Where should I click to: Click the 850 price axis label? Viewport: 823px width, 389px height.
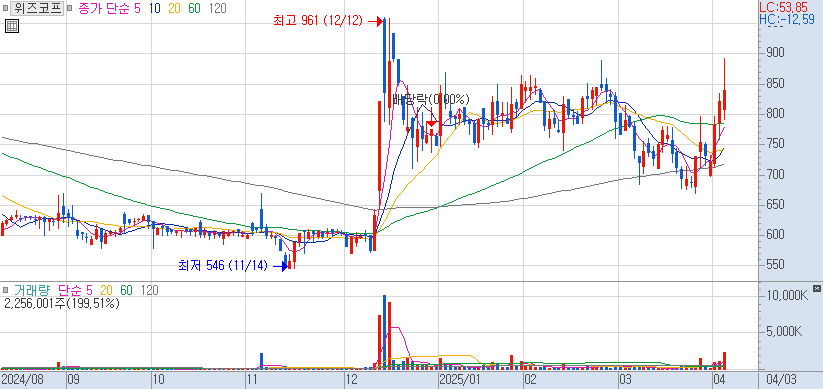tap(776, 84)
